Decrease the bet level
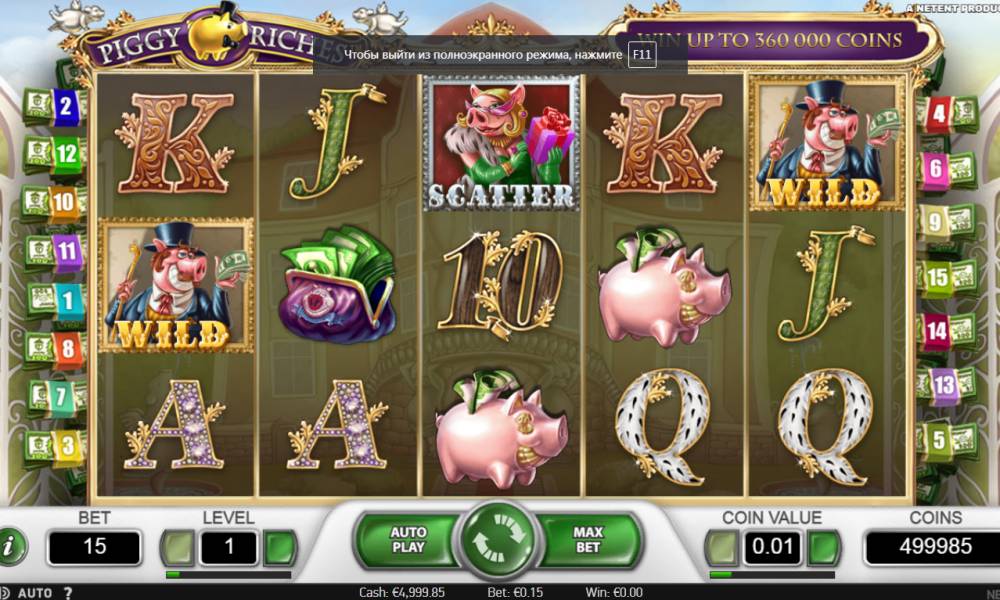 coord(178,548)
